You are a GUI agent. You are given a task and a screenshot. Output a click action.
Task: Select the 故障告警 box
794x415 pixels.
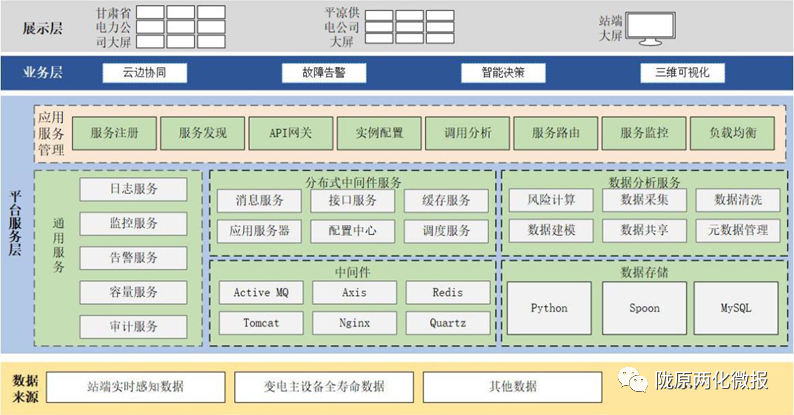pyautogui.click(x=324, y=73)
